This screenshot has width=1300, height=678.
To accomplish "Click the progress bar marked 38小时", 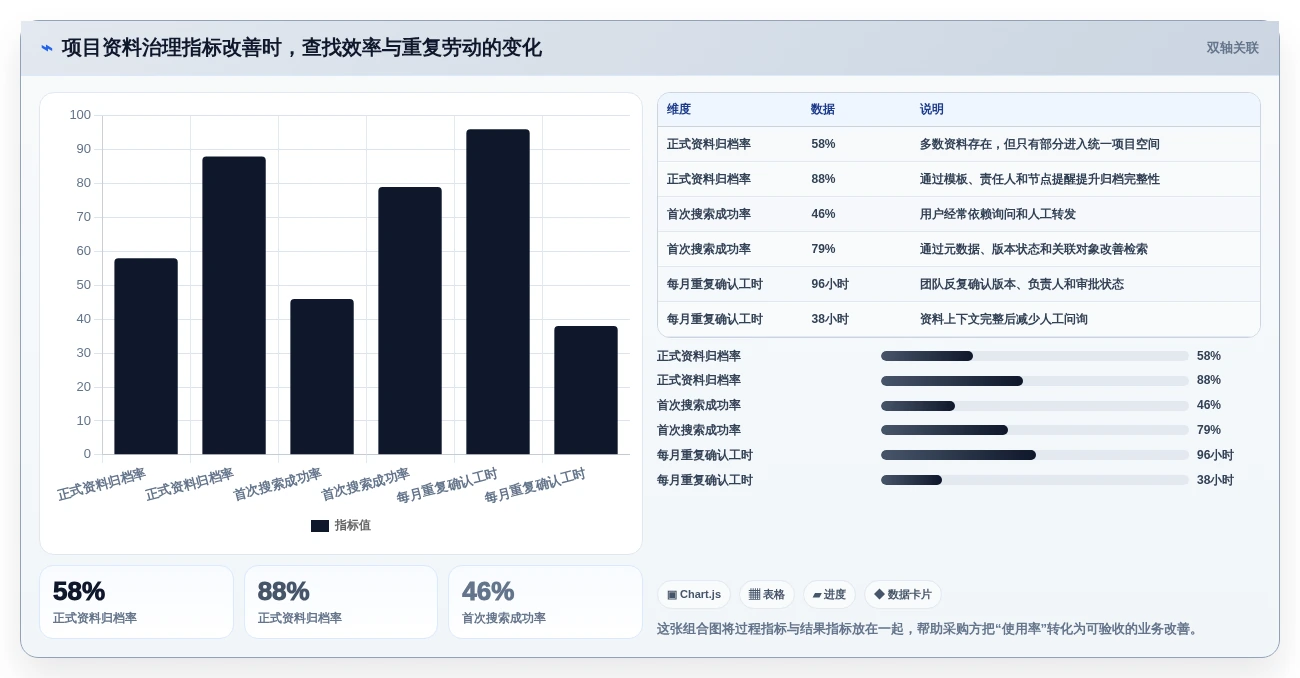I will coord(1035,480).
